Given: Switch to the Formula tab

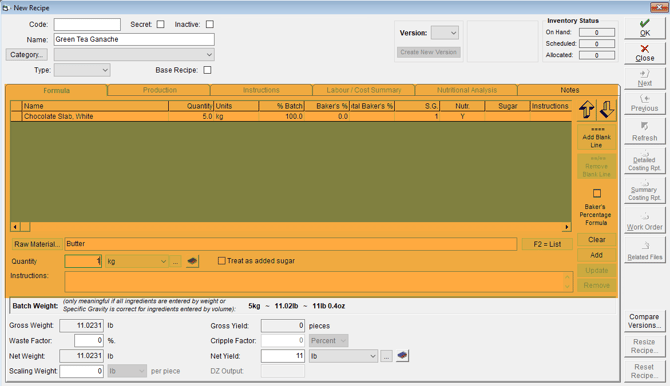Looking at the screenshot, I should pyautogui.click(x=56, y=90).
